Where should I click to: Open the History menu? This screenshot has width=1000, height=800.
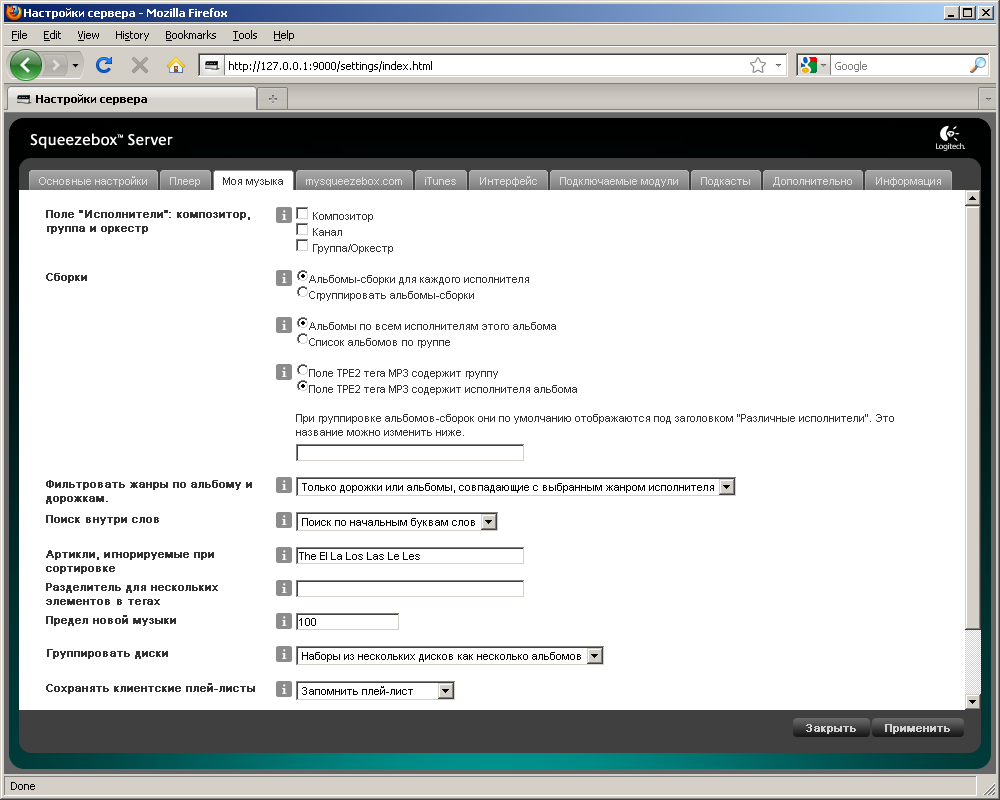[132, 35]
